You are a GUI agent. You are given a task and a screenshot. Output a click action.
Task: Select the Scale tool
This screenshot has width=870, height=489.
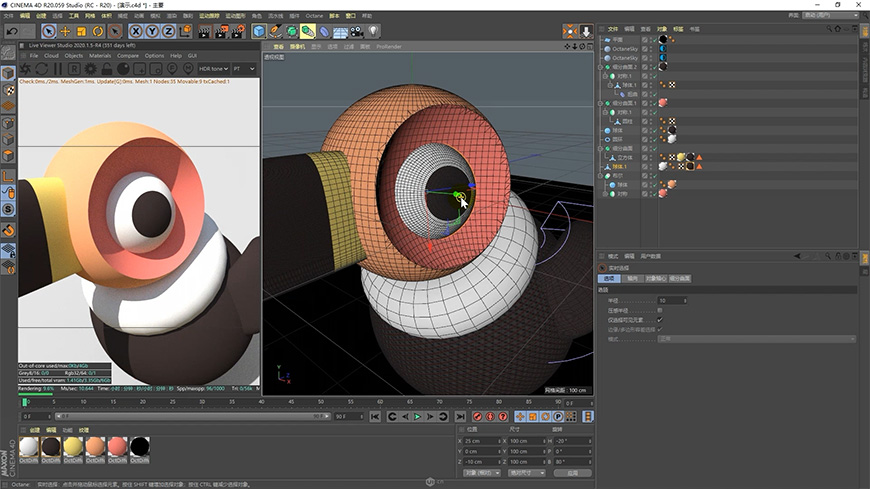click(82, 32)
